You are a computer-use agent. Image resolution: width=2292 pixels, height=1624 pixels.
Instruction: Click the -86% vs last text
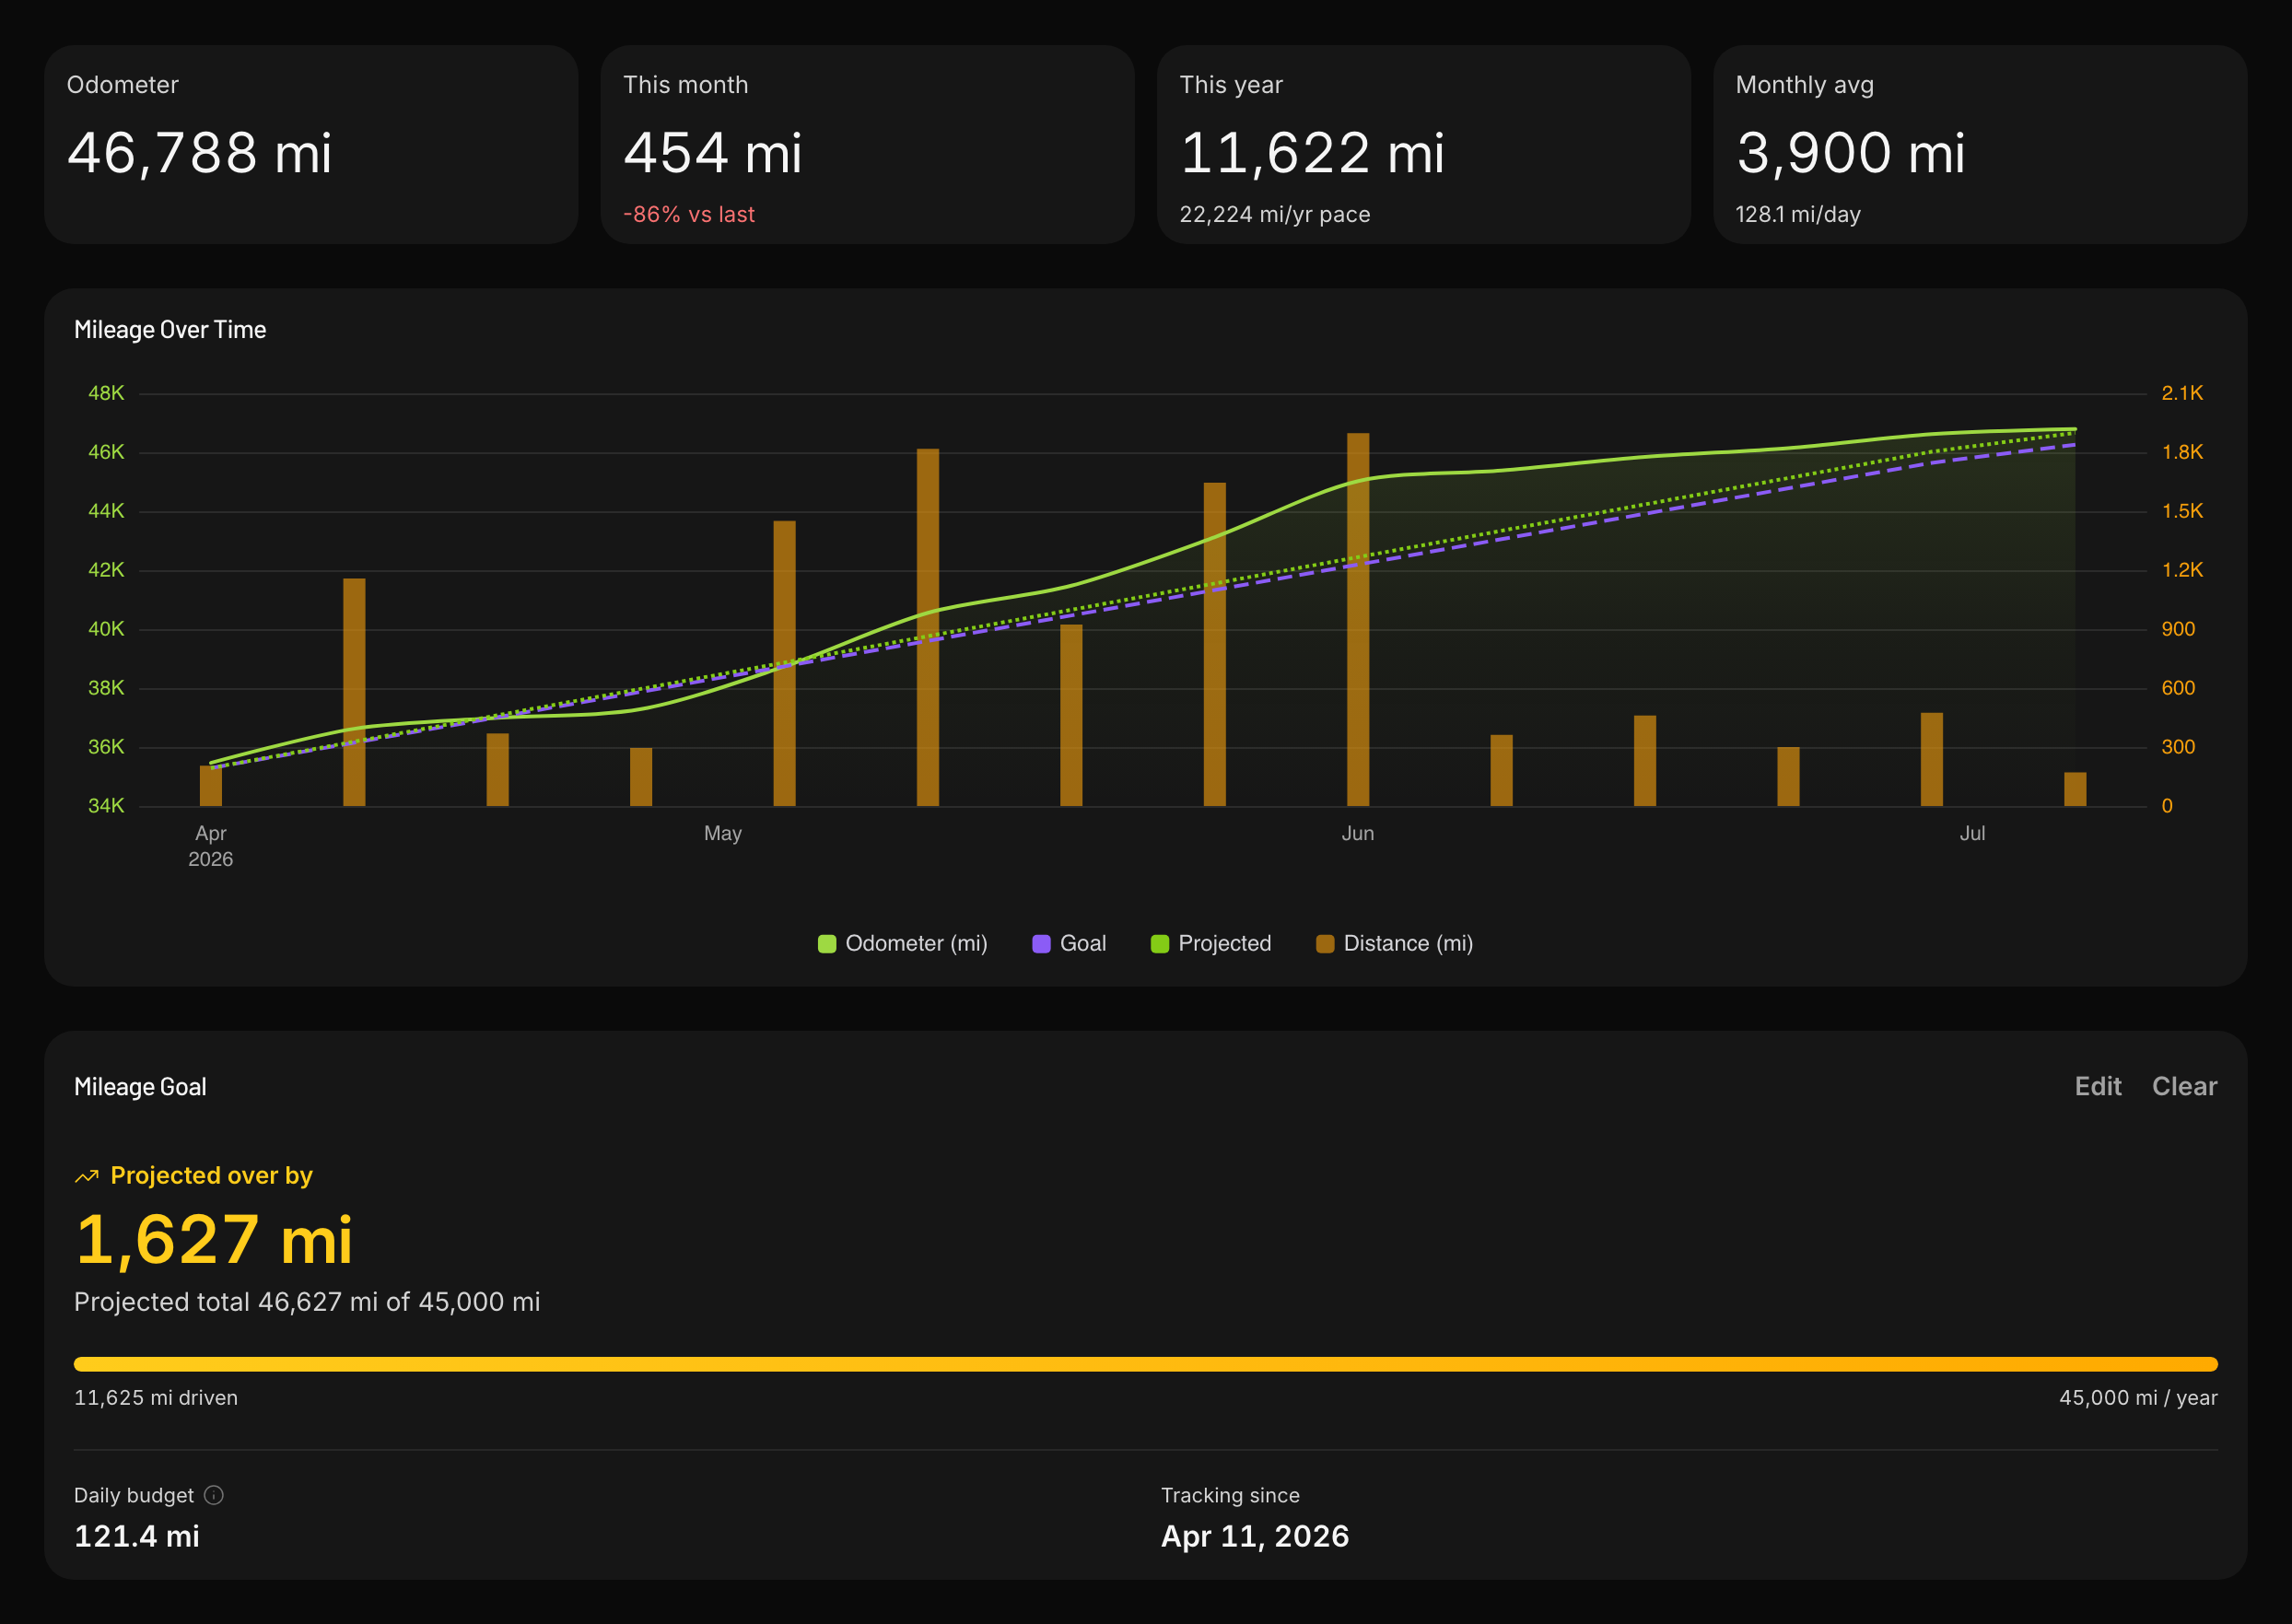click(689, 214)
